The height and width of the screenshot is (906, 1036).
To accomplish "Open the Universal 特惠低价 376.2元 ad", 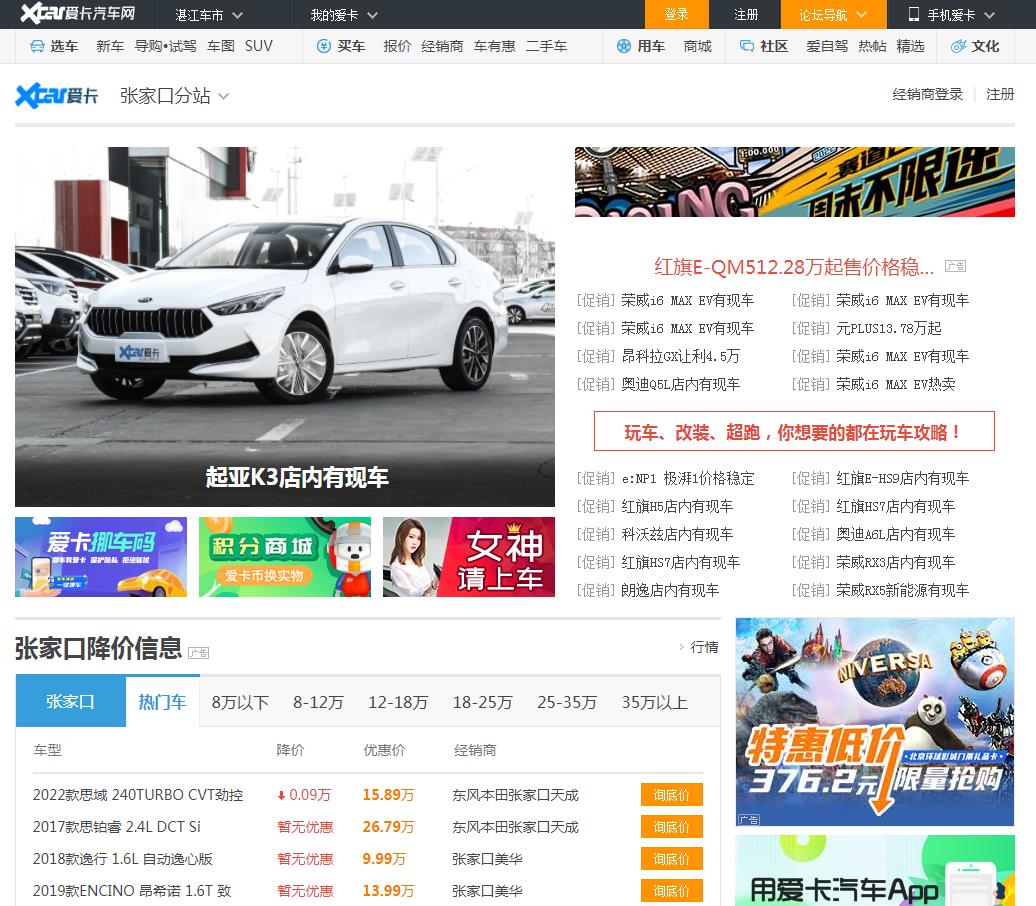I will pyautogui.click(x=875, y=722).
